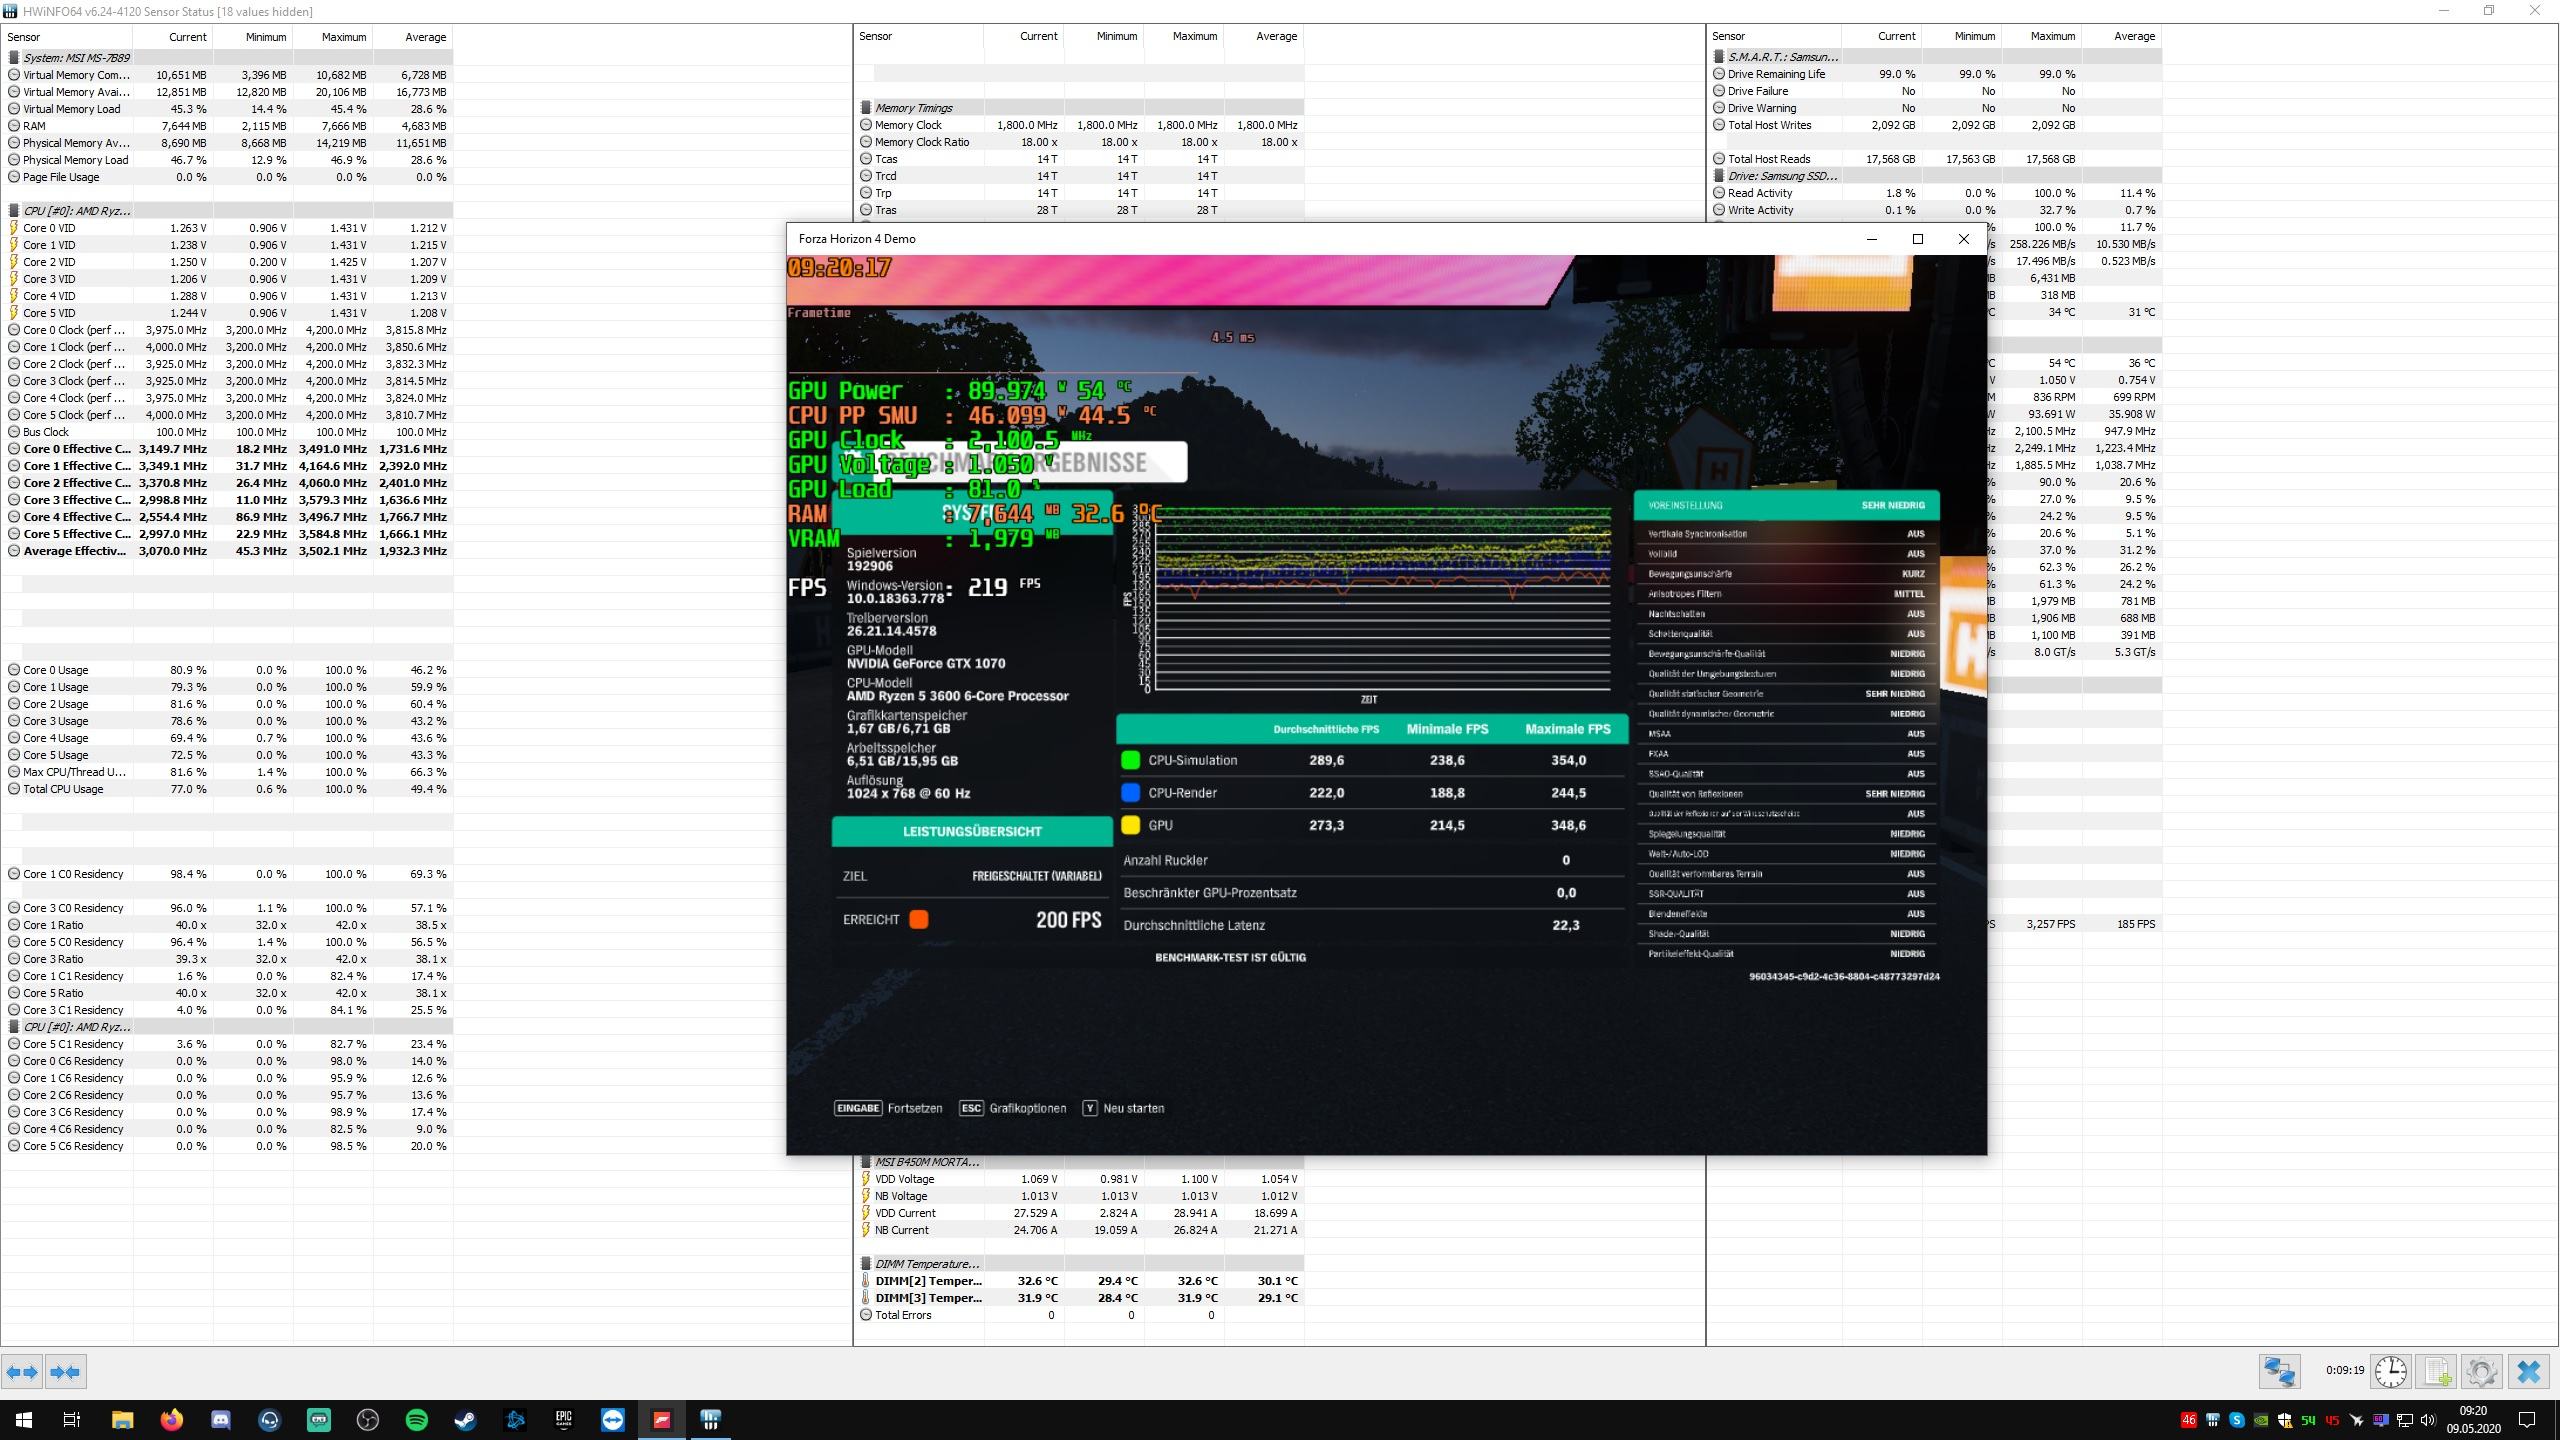Select the Read Activity sensor row
The image size is (2560, 1440).
tap(1935, 193)
